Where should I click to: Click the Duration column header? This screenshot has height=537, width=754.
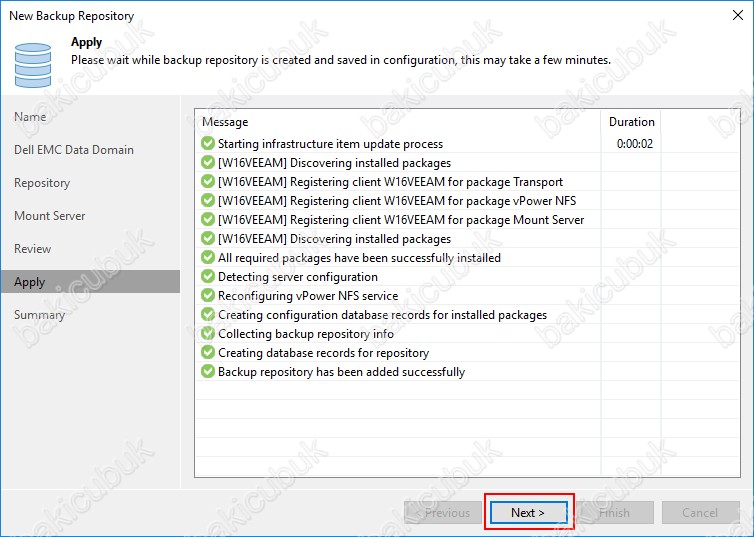(631, 122)
